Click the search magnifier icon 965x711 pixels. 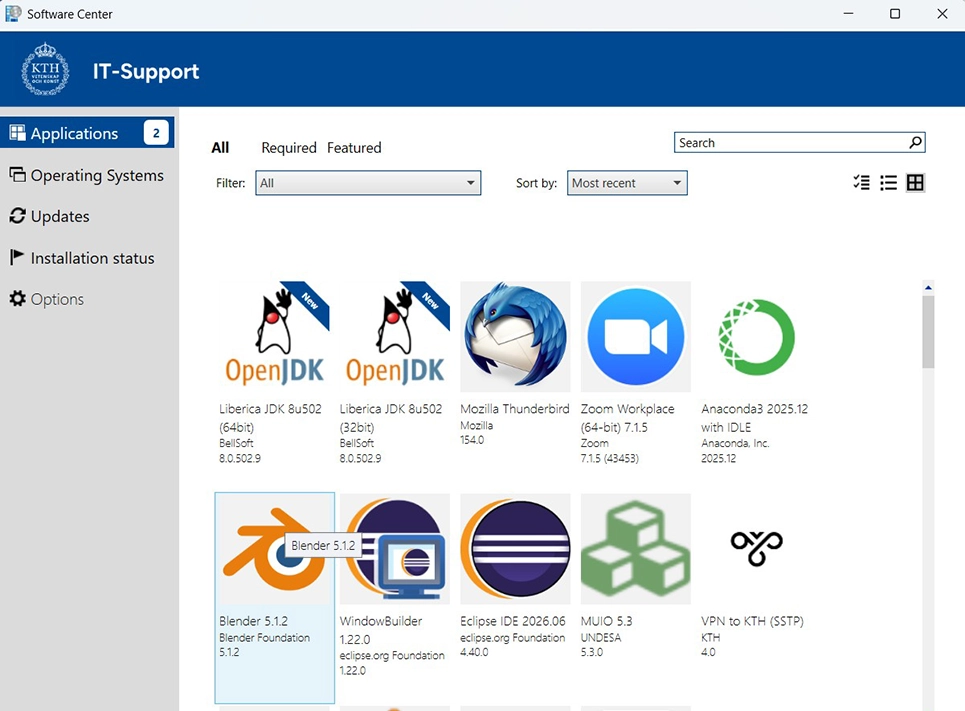pos(915,142)
